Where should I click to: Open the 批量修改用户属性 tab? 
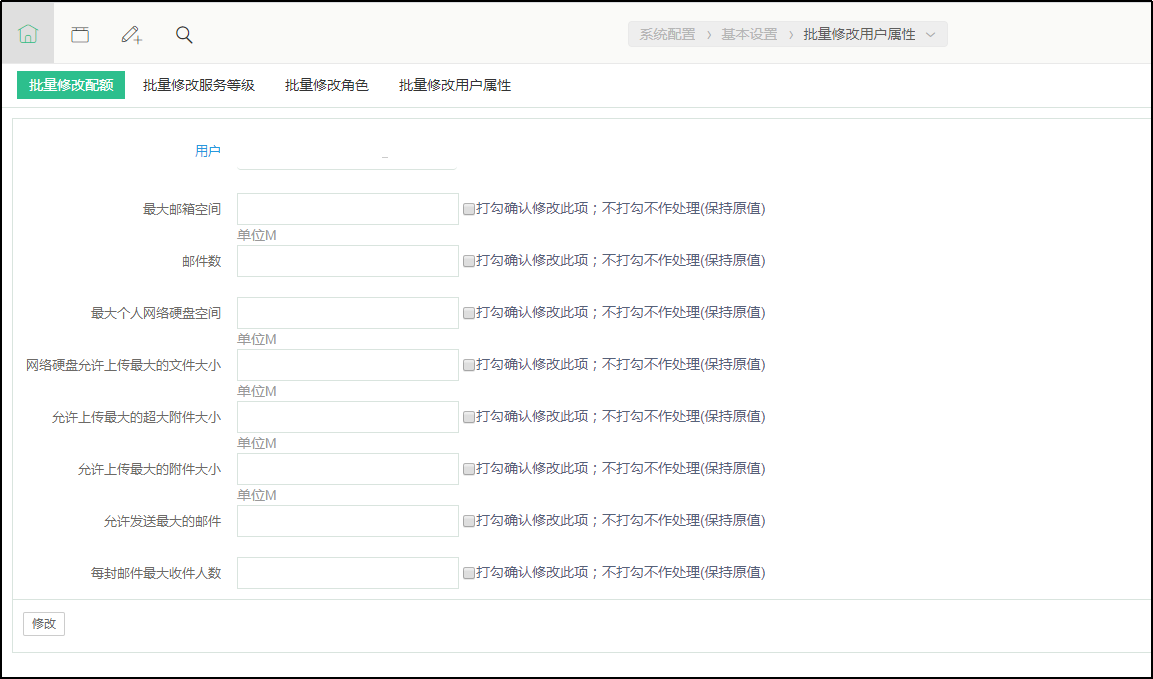[x=455, y=86]
